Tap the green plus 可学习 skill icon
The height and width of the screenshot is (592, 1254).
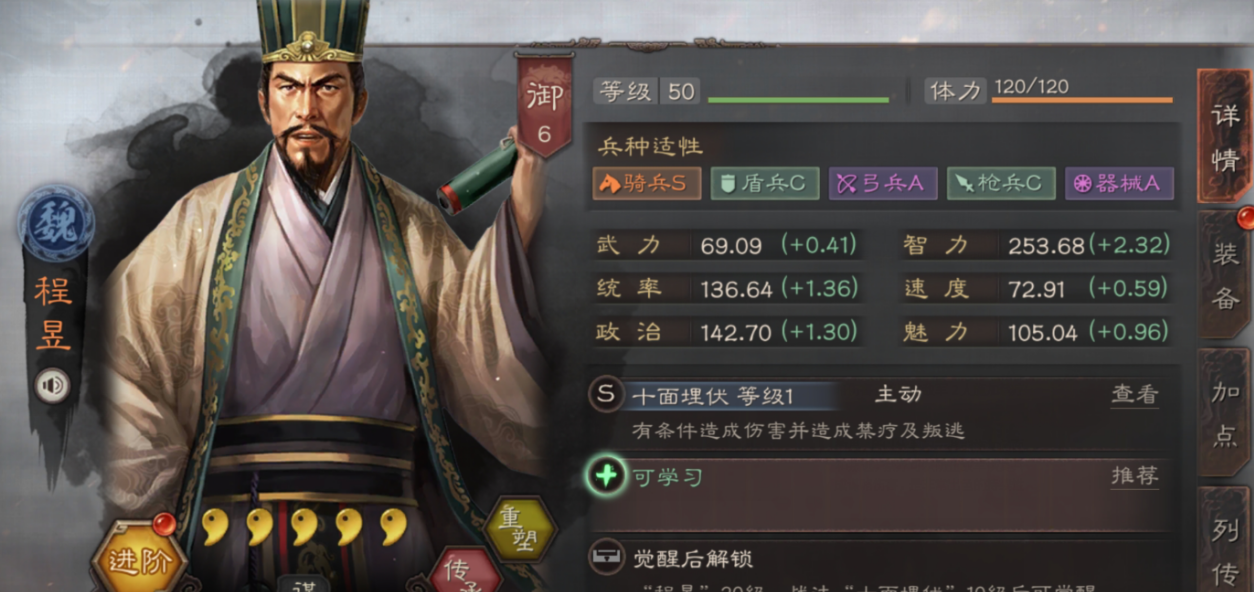pyautogui.click(x=606, y=476)
